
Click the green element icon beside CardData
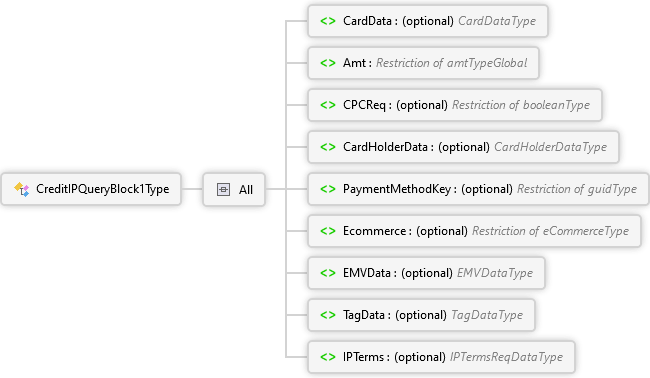pyautogui.click(x=327, y=21)
